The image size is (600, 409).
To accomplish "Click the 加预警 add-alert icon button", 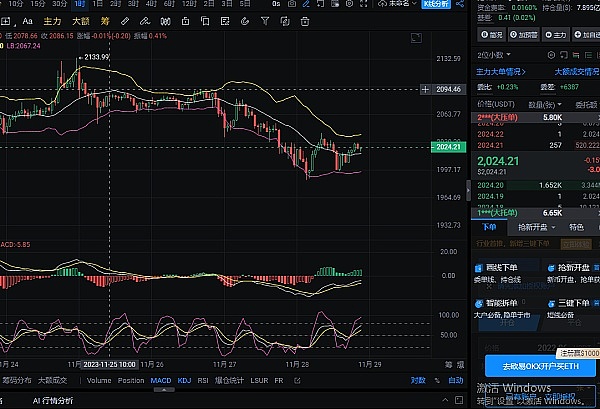I will pos(523,34).
